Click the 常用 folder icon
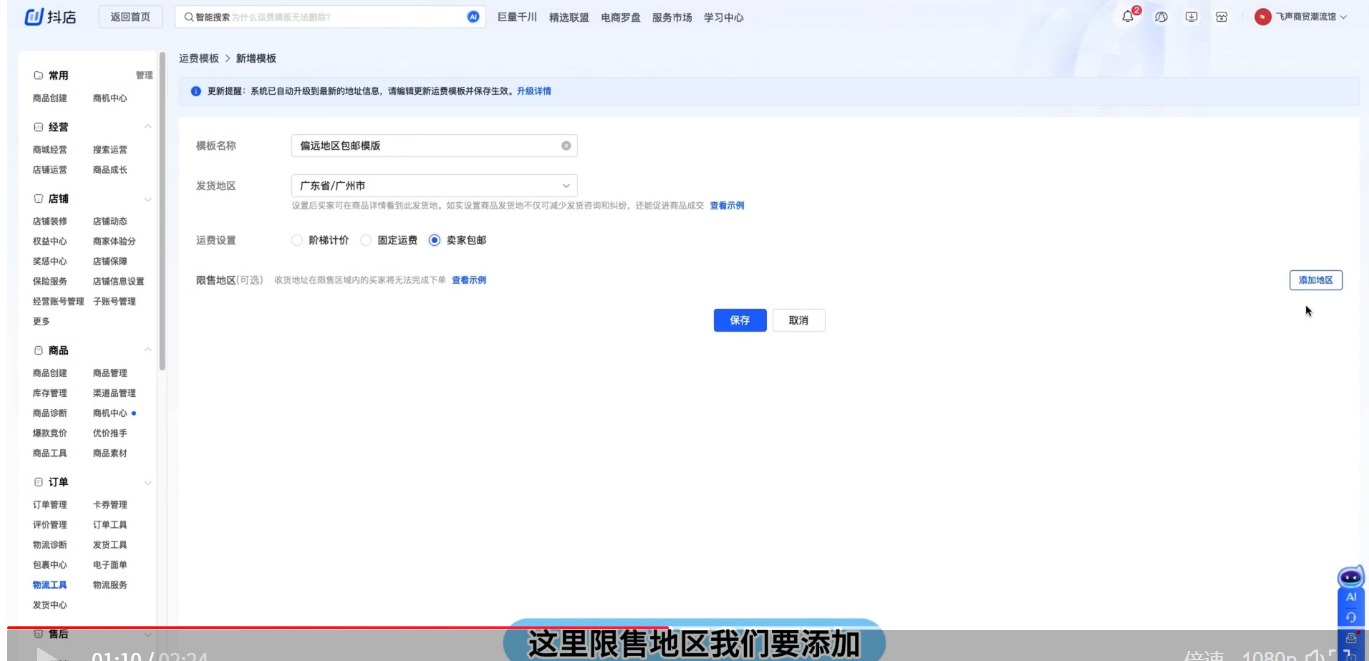1369x661 pixels. click(x=38, y=76)
